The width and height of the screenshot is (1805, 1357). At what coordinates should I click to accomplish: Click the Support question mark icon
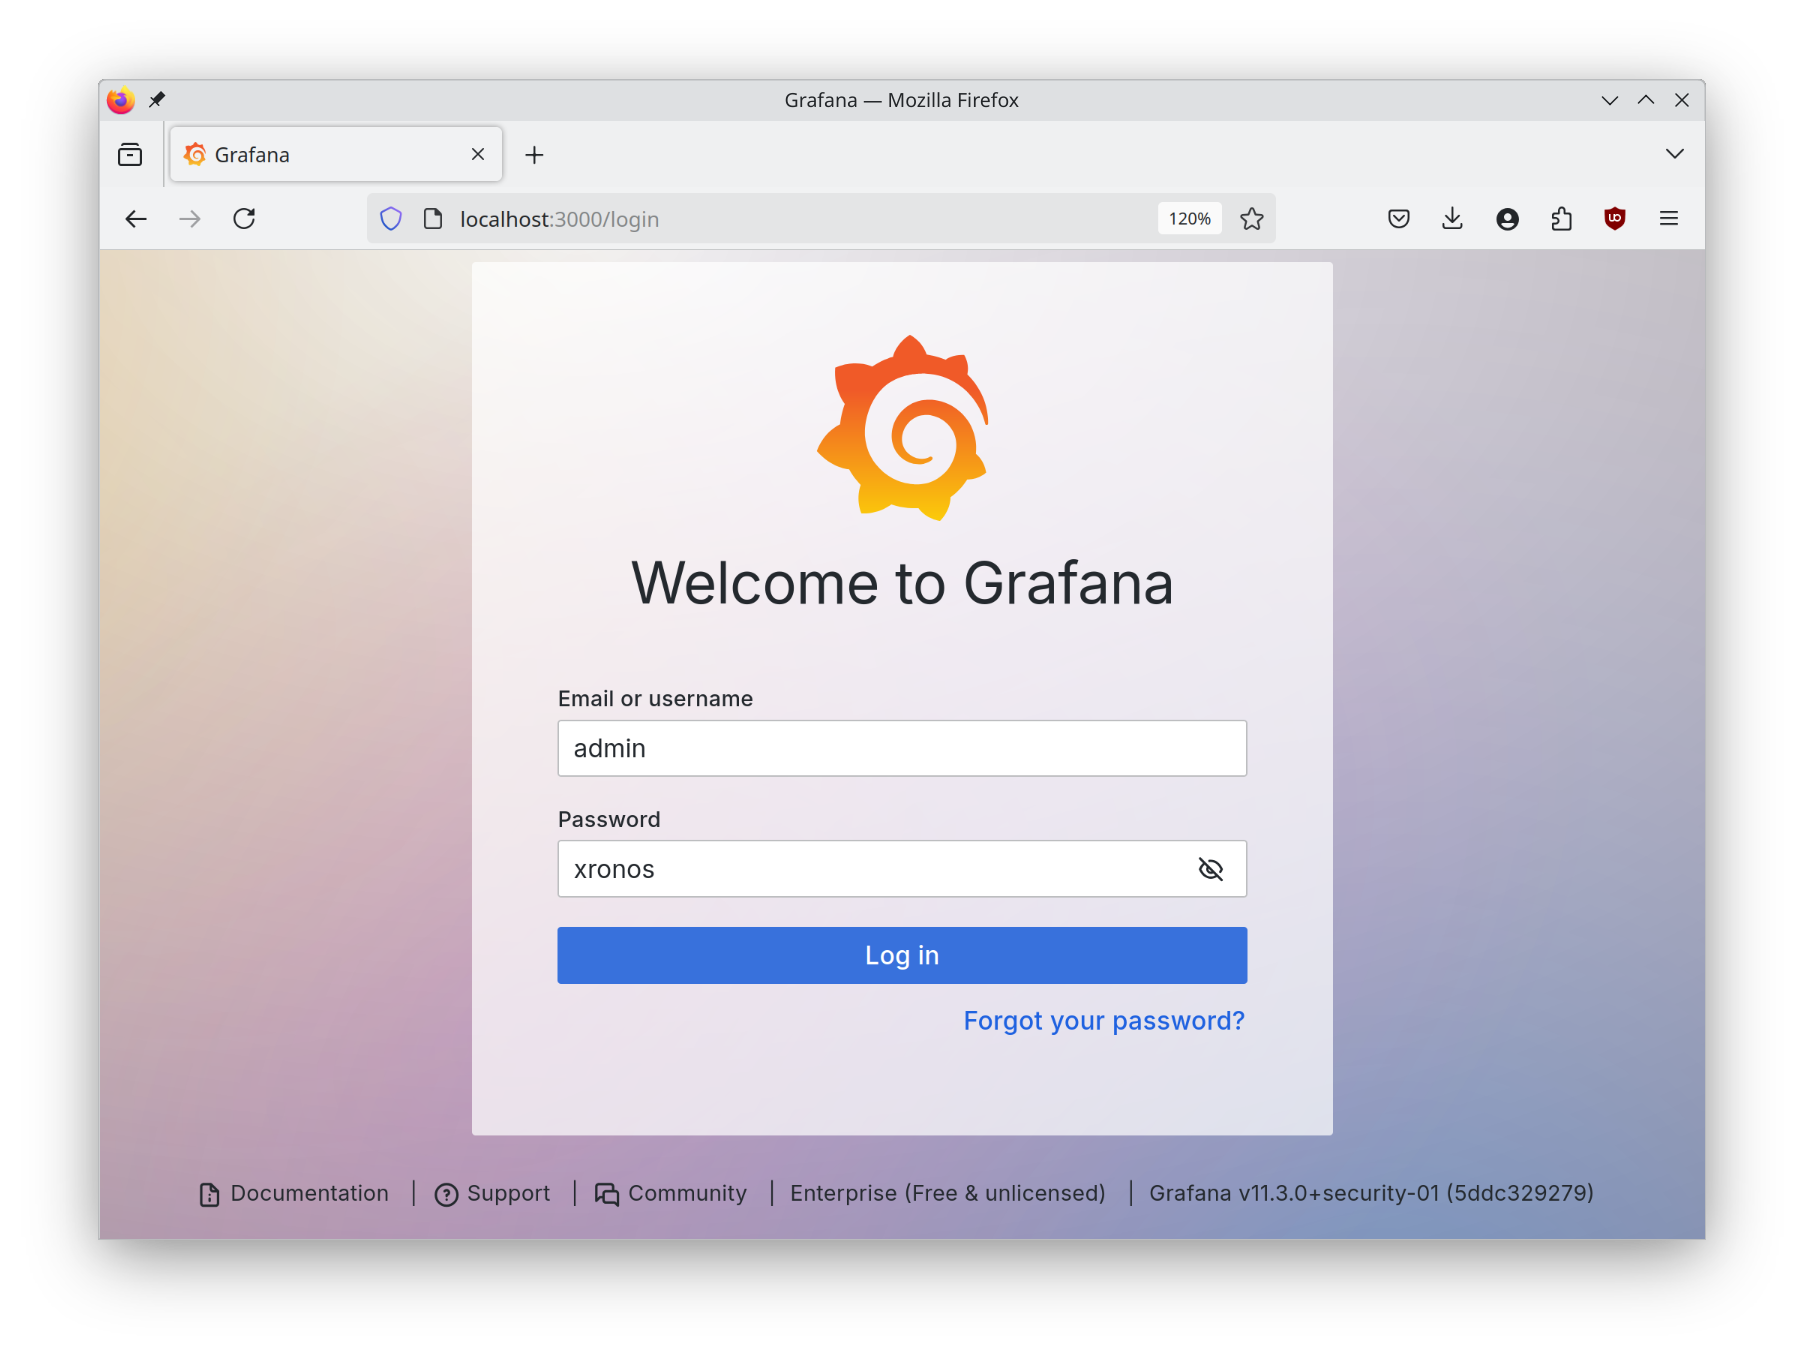446,1194
